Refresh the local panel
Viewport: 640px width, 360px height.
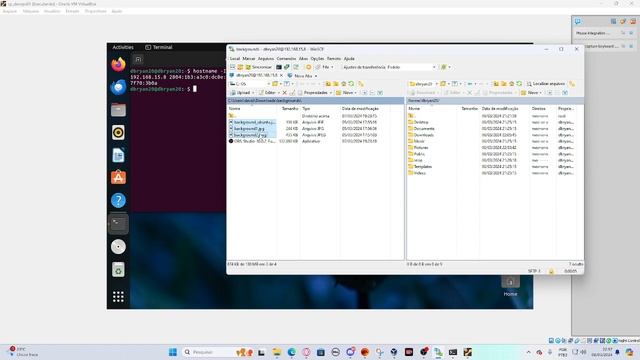coord(351,84)
